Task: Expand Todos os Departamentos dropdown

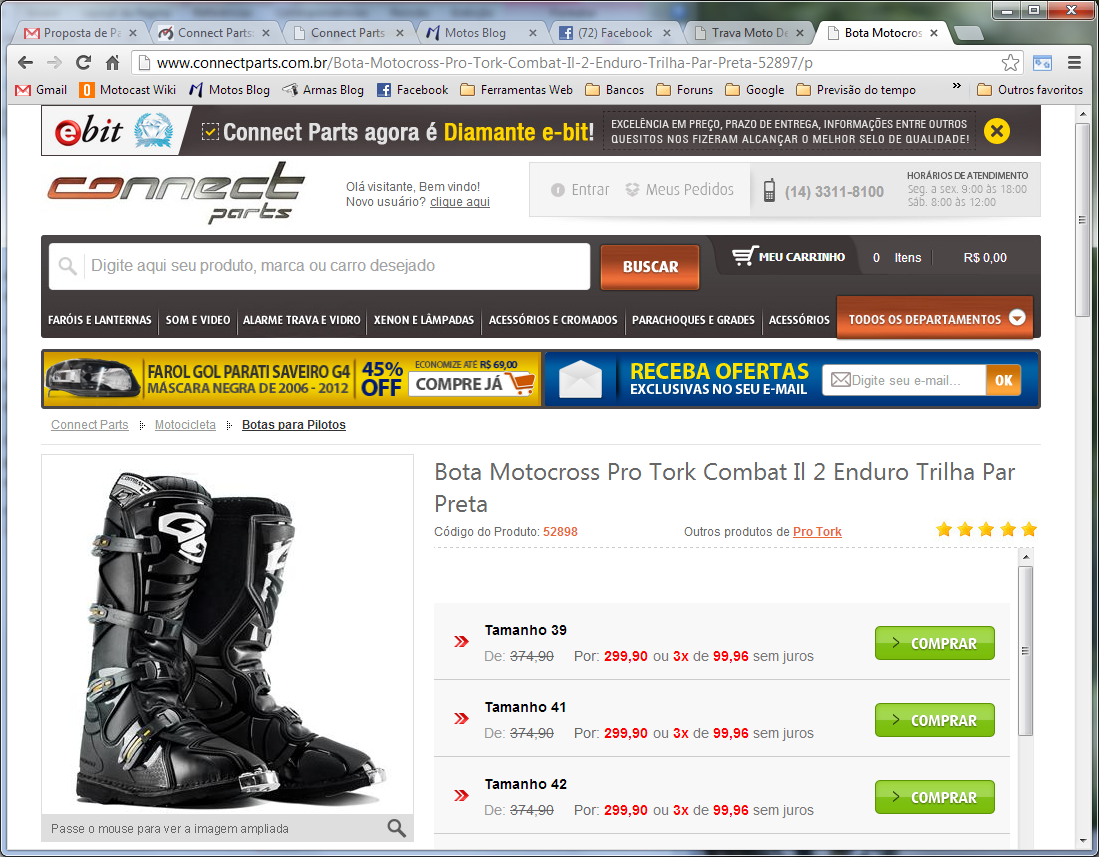Action: [x=935, y=319]
